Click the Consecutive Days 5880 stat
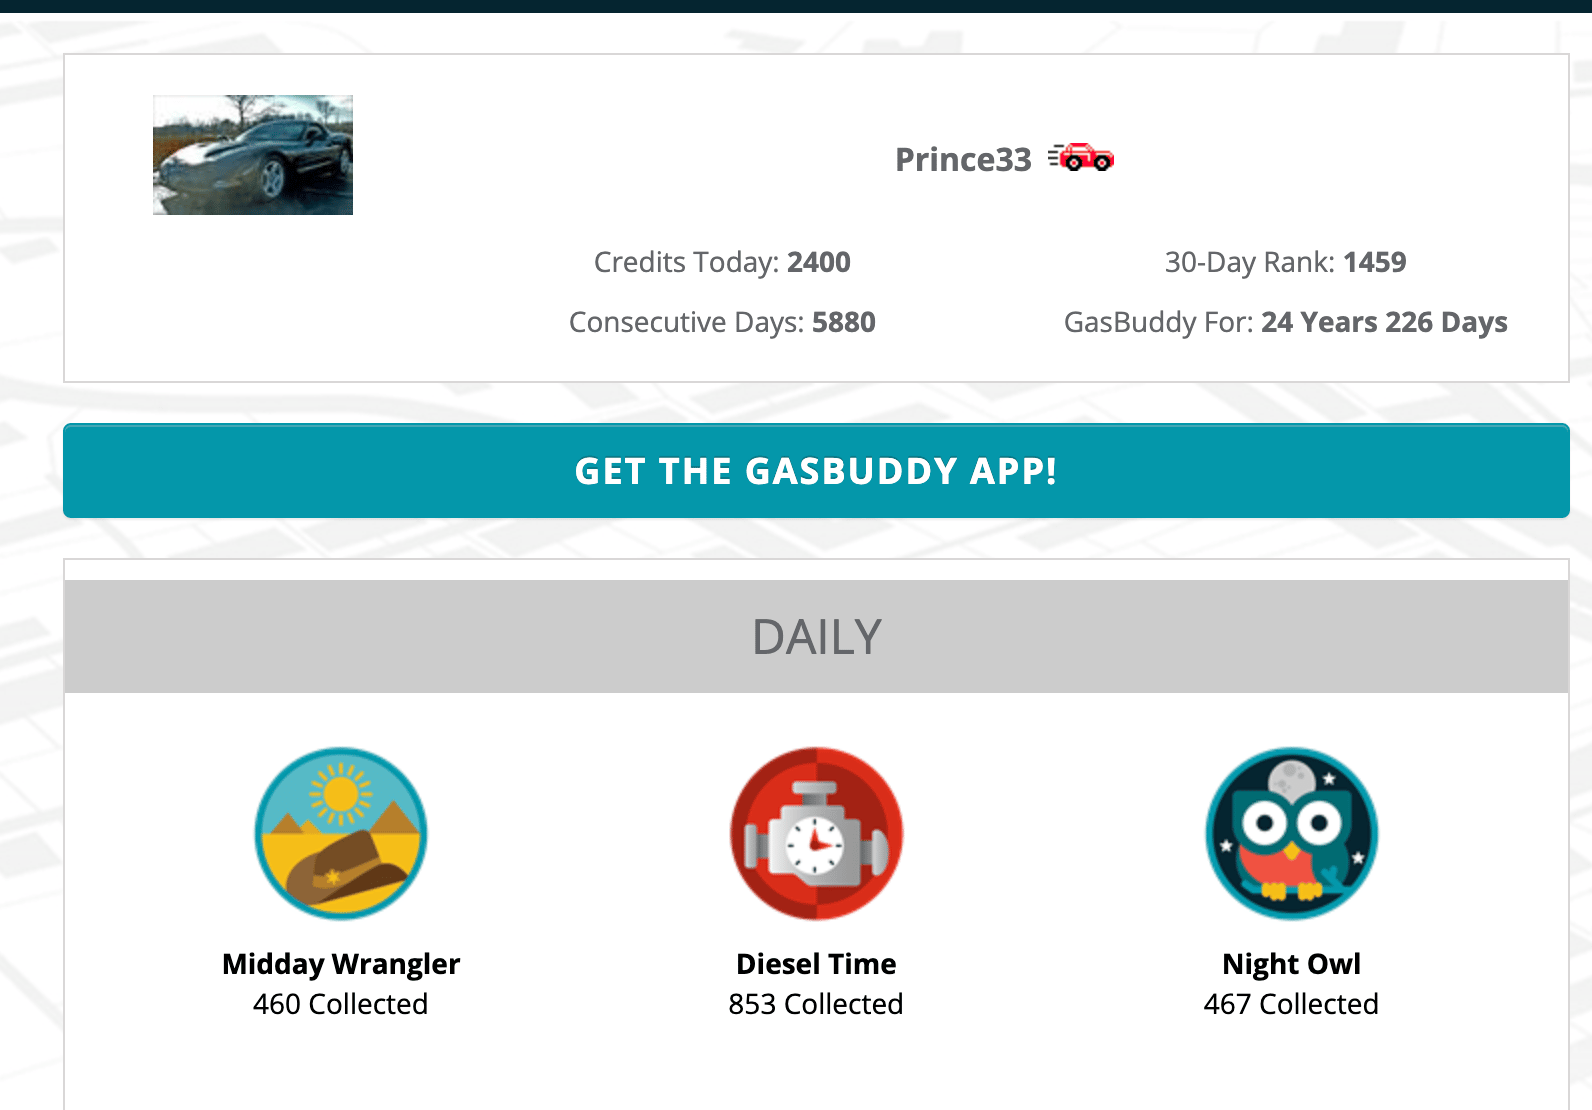Screen dimensions: 1592x1110 722,322
